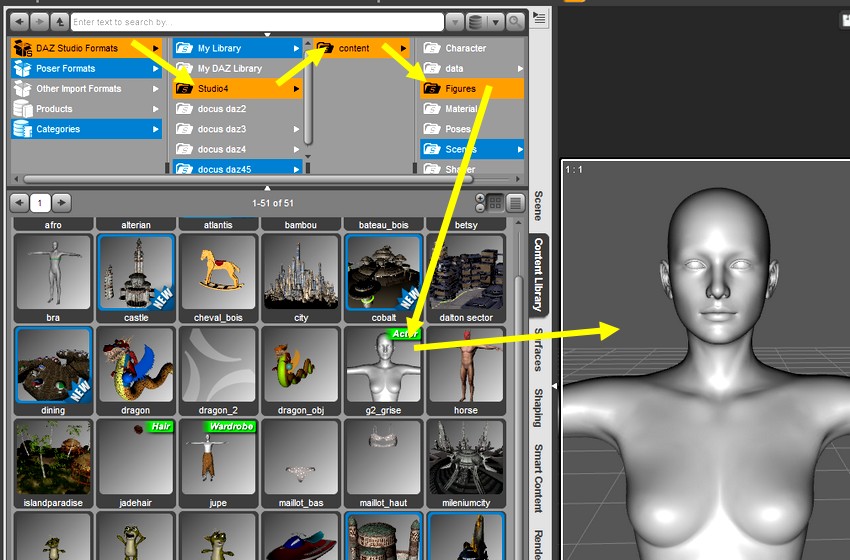Open the docus daz3 folder
850x560 pixels.
point(237,129)
